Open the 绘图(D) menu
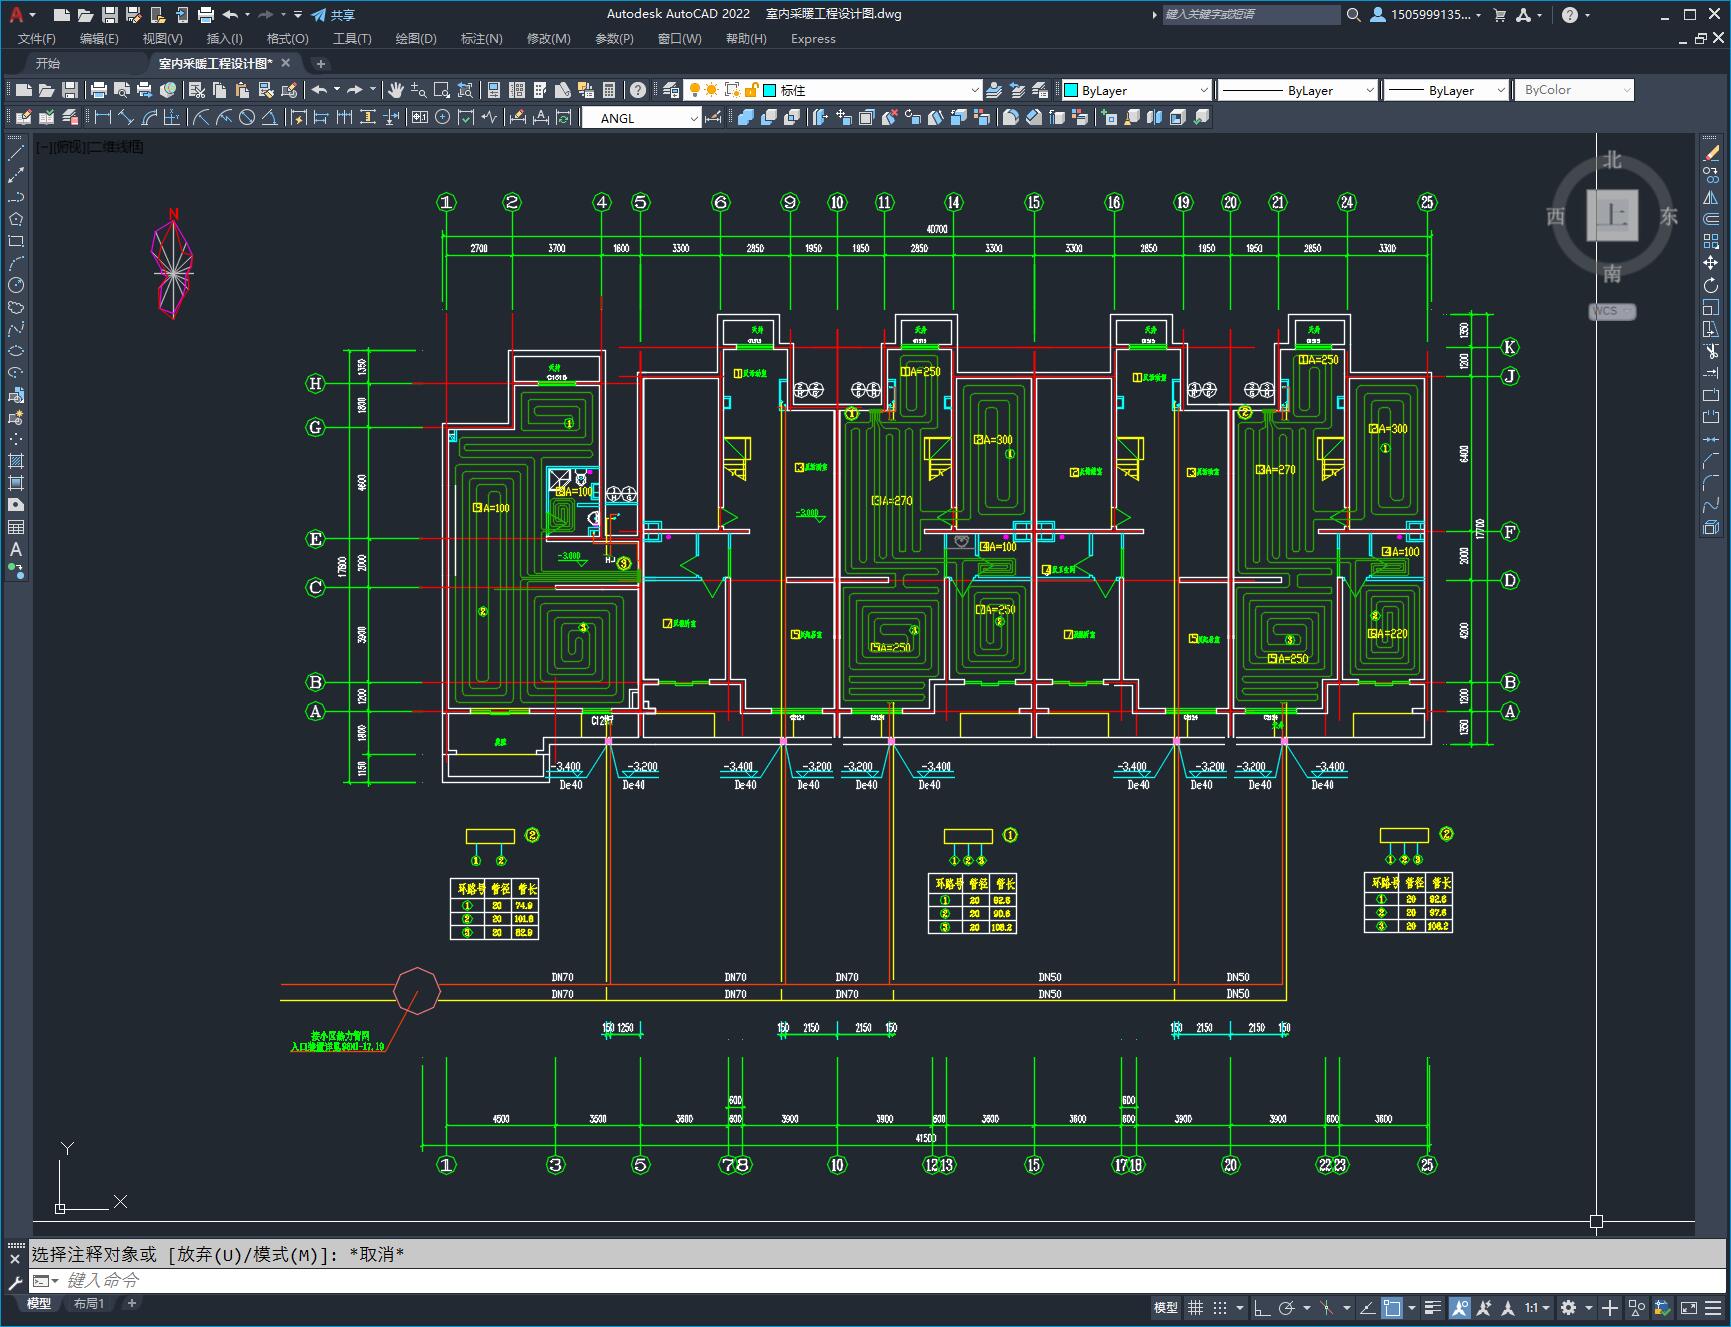This screenshot has width=1731, height=1327. (x=416, y=39)
